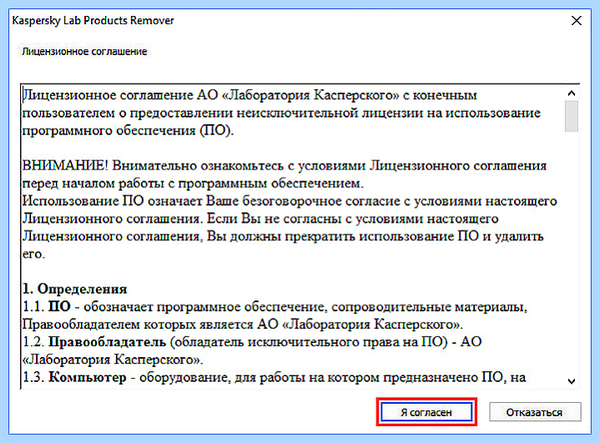Click the "ВНИМАНИЕ!" warning line
This screenshot has width=600, height=443.
click(x=284, y=166)
